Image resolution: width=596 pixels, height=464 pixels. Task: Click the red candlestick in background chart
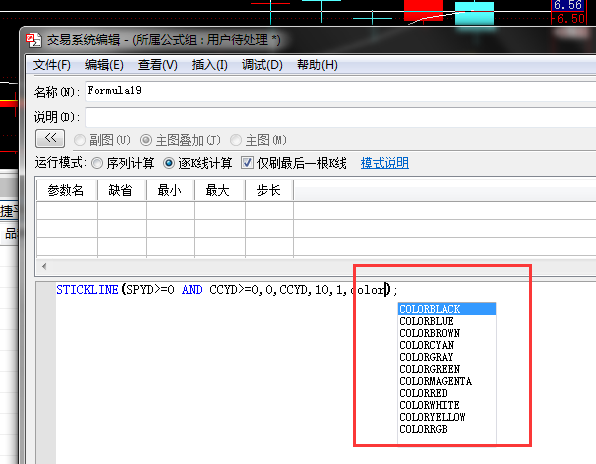pyautogui.click(x=423, y=10)
